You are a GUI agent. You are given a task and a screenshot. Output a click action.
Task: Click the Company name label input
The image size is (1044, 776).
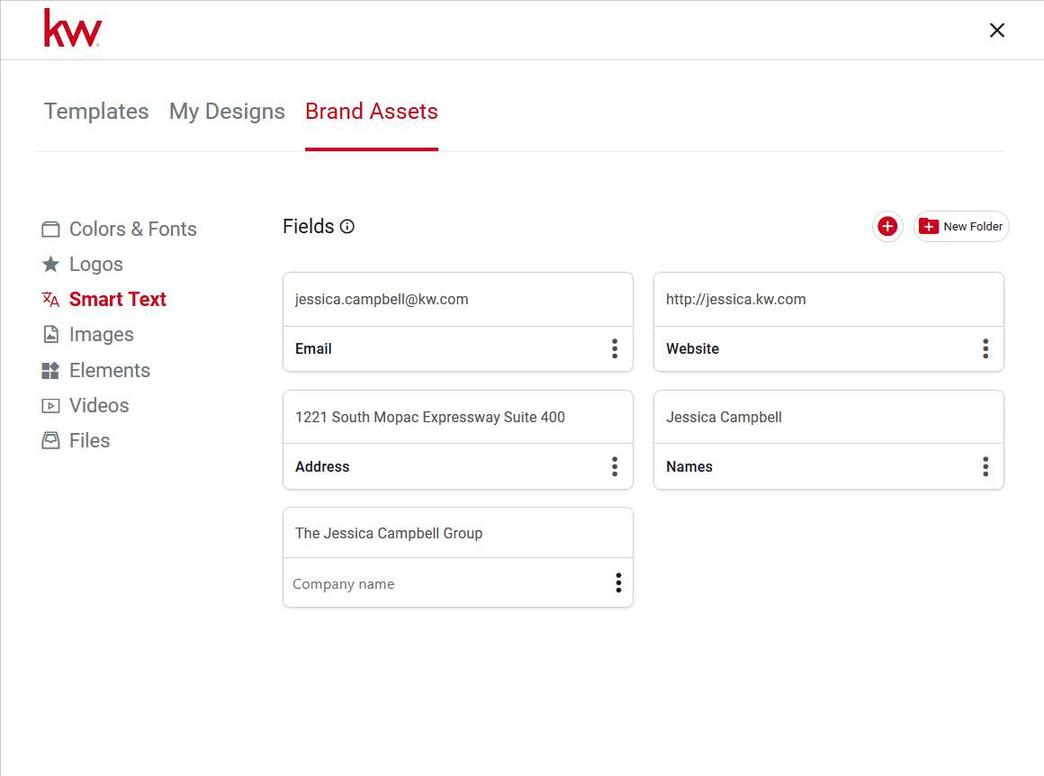(440, 584)
